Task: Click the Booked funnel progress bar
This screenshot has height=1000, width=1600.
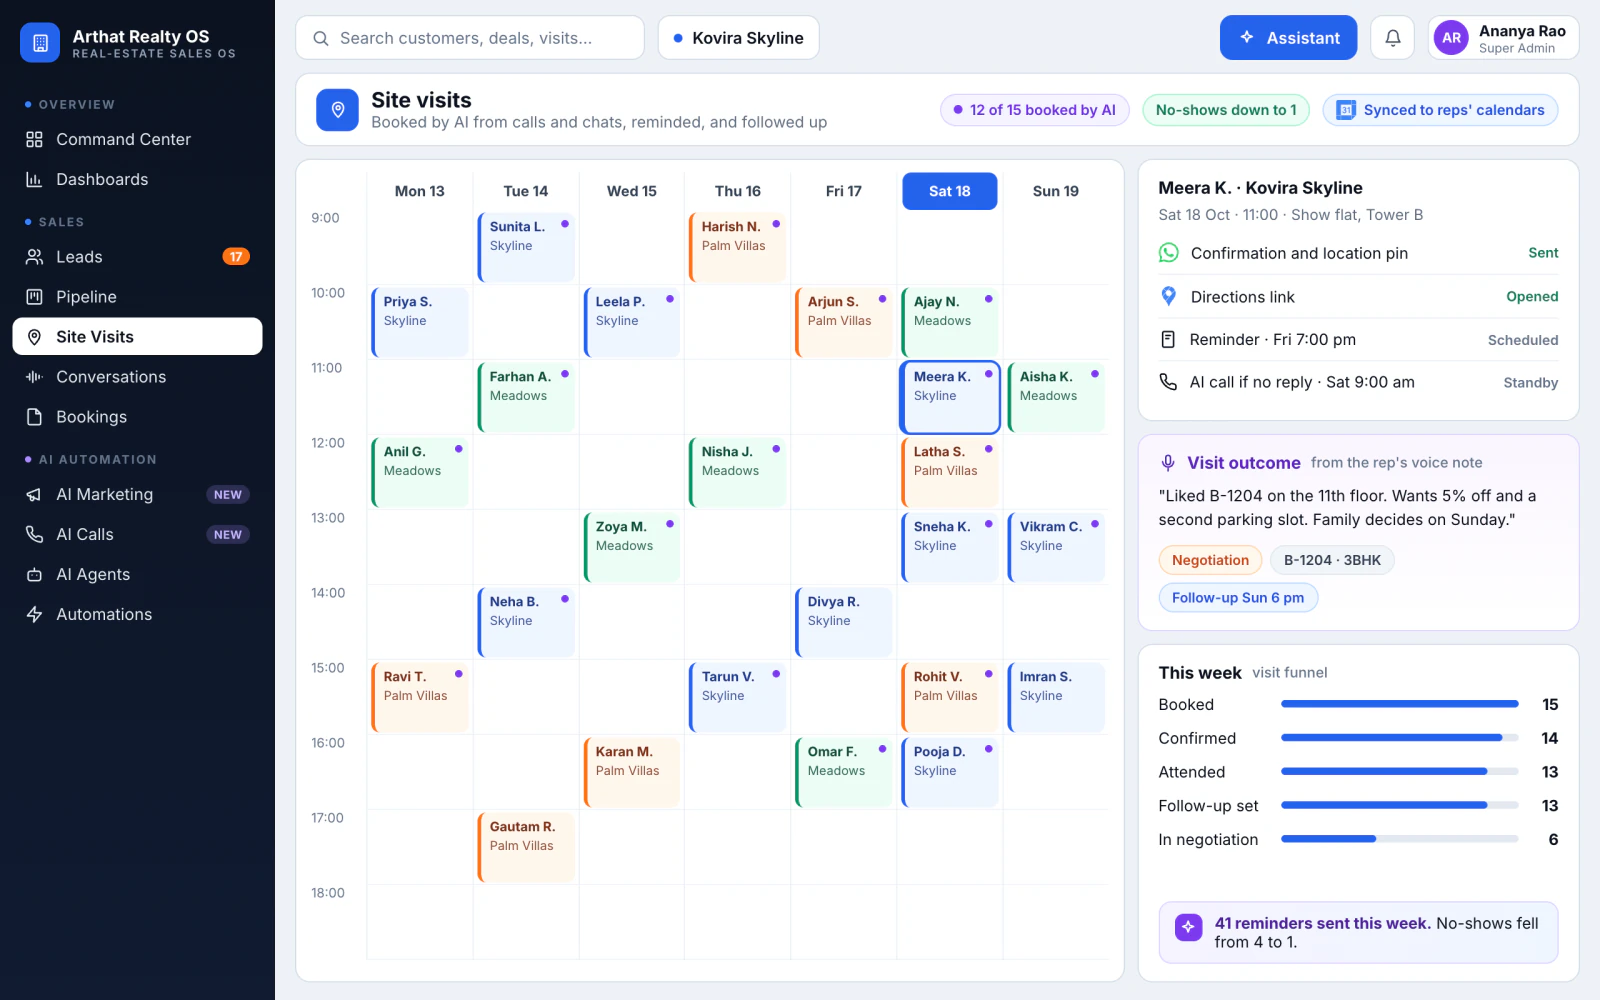Action: pos(1400,704)
